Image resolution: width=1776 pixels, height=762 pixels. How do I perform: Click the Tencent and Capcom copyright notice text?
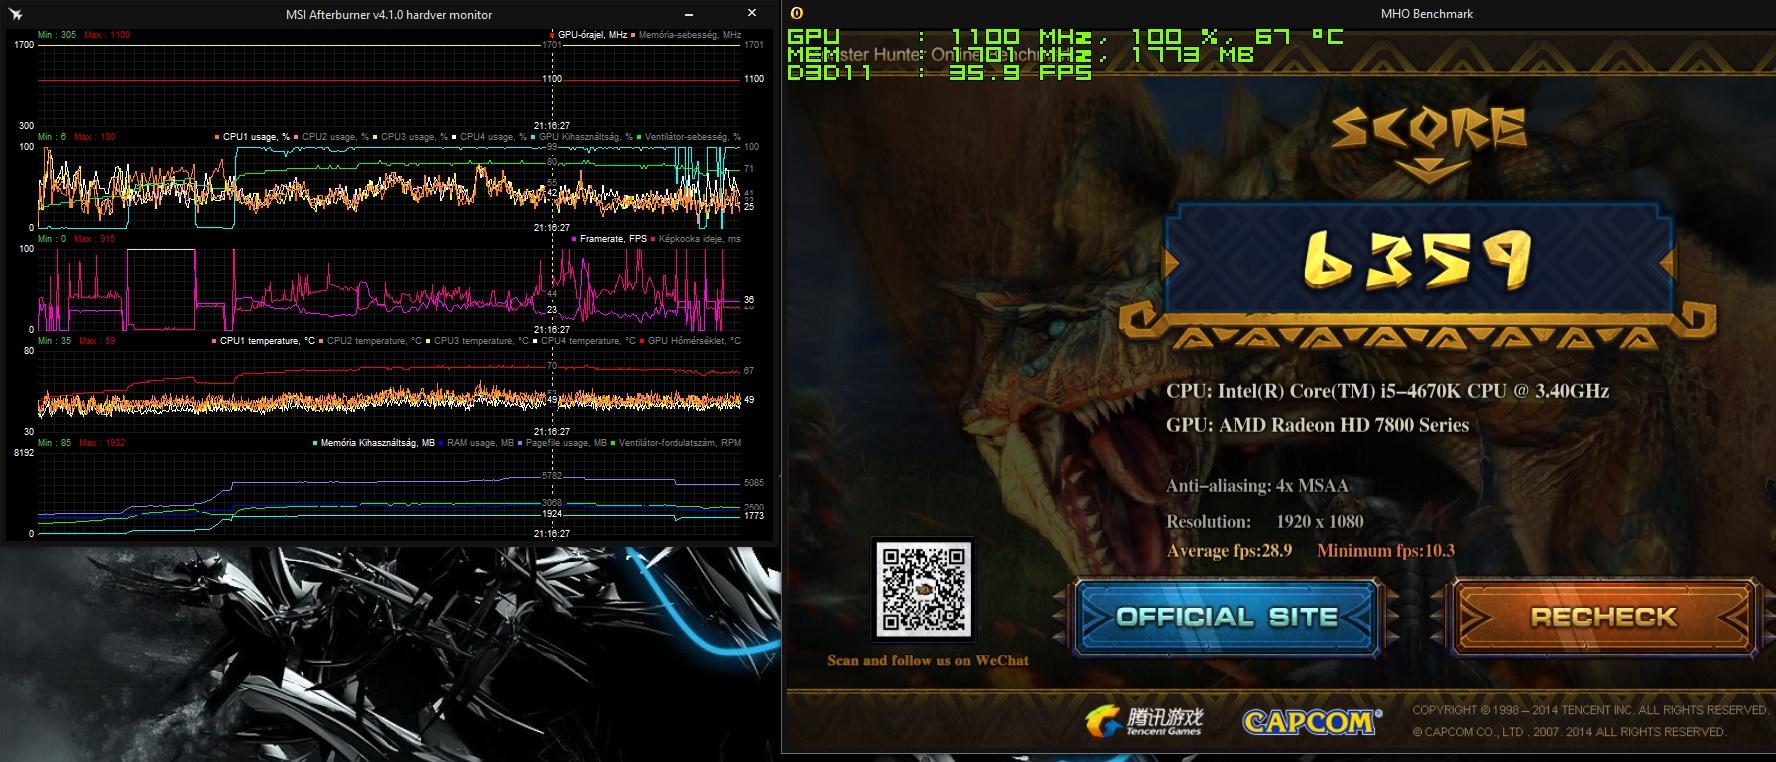tap(1590, 721)
